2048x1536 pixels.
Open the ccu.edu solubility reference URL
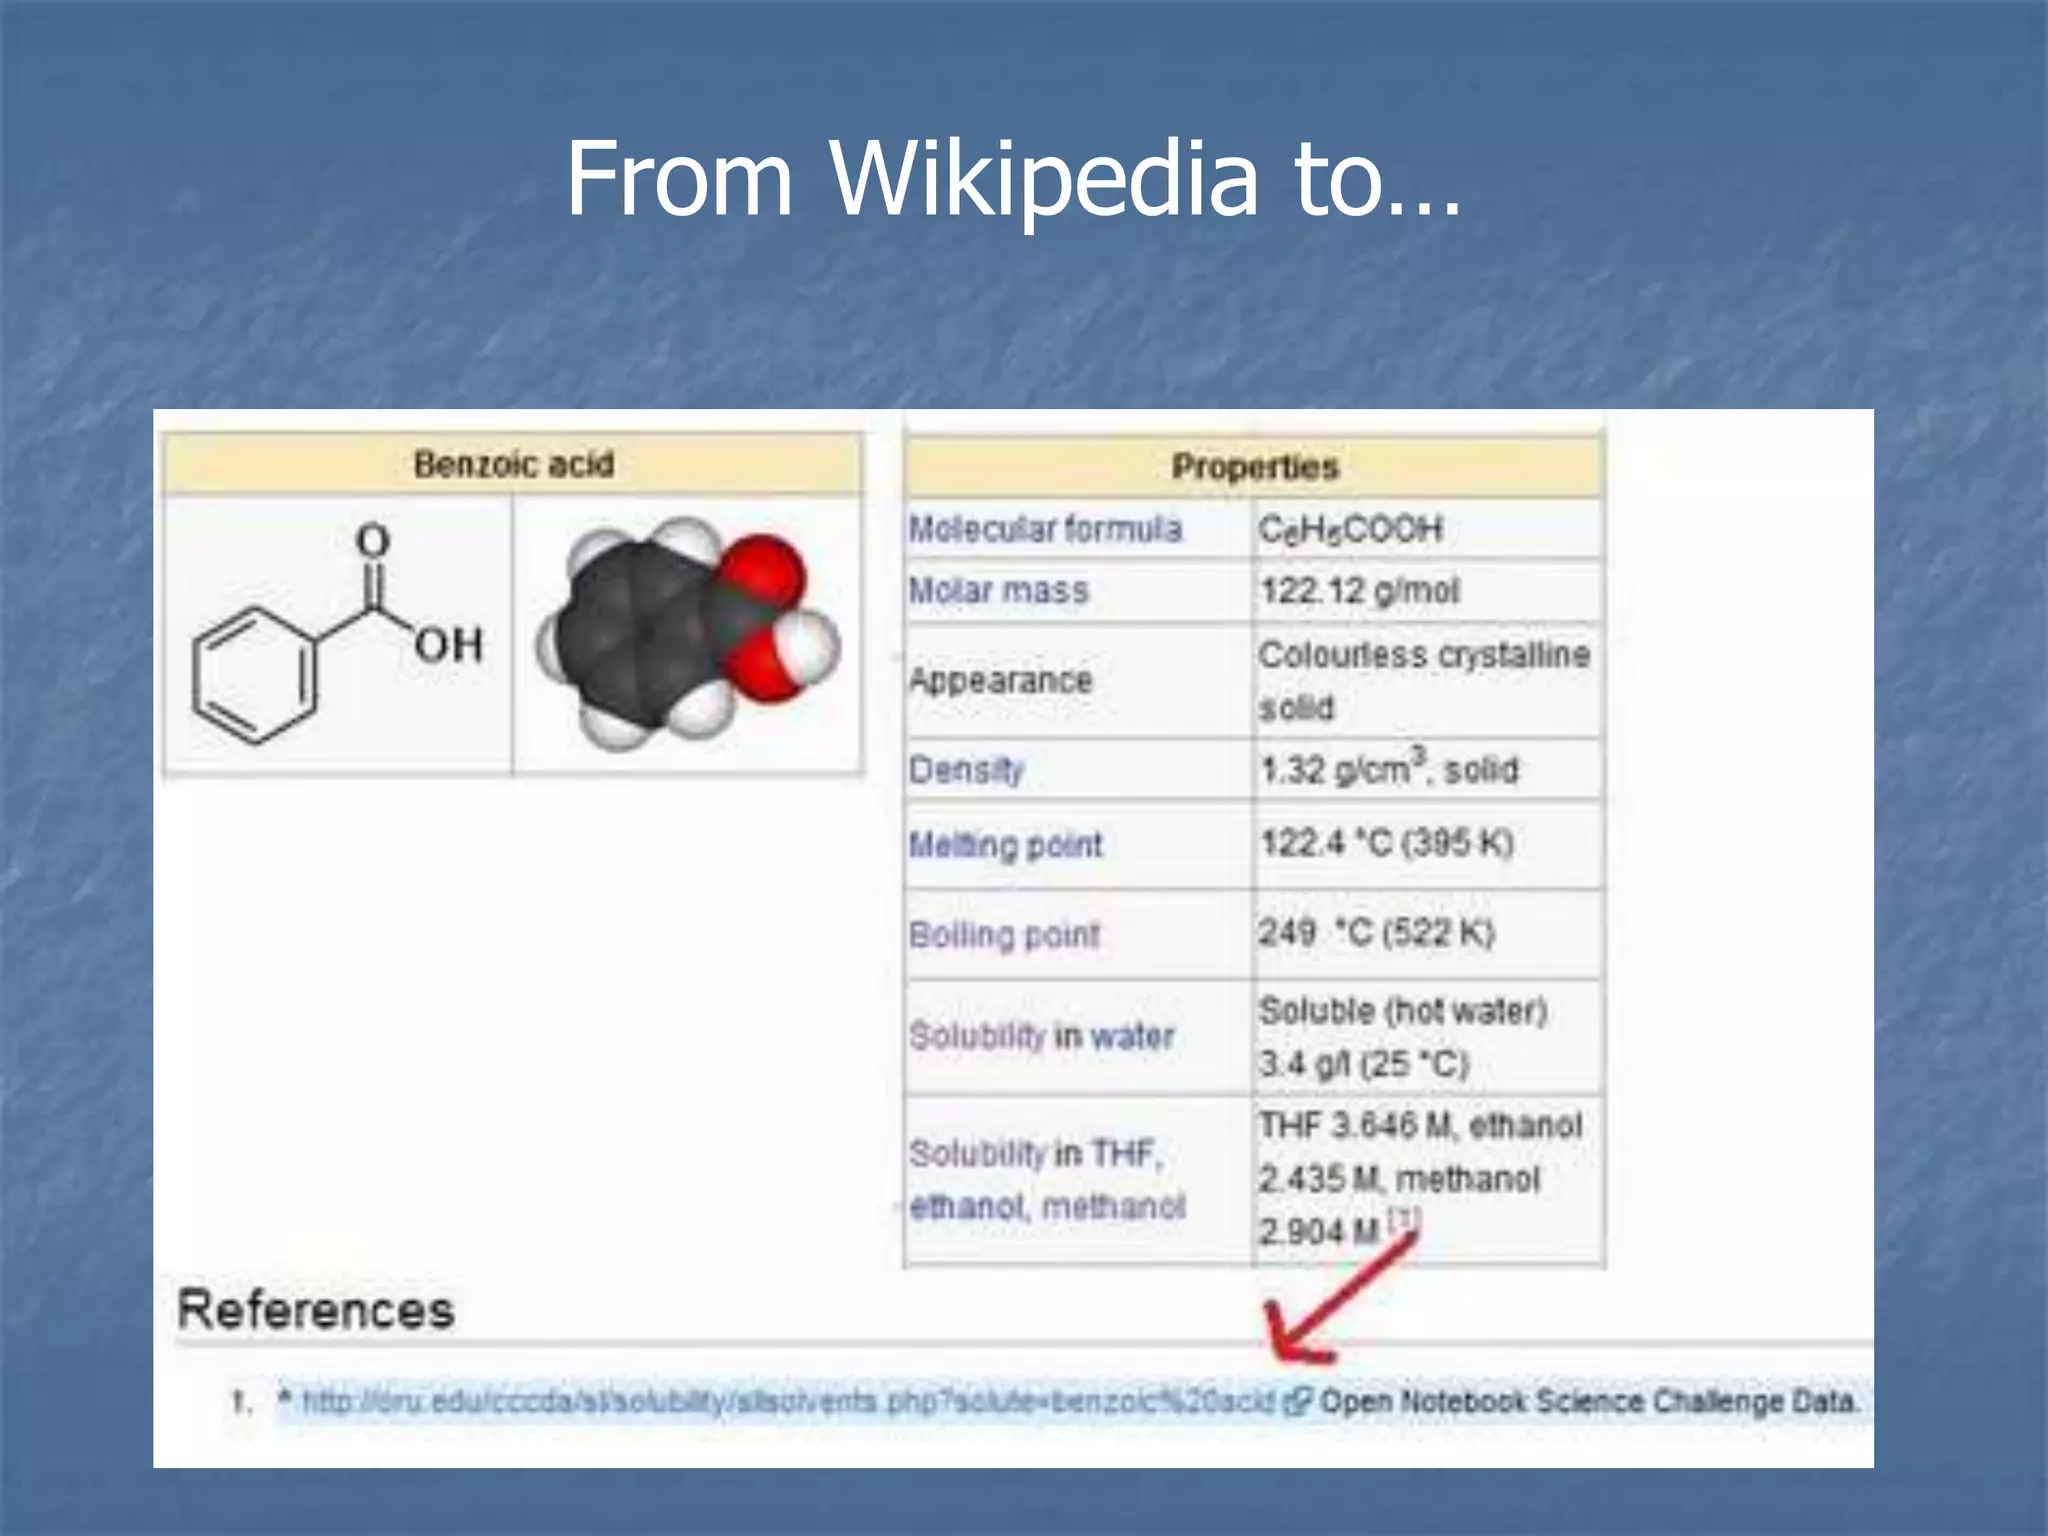788,1402
